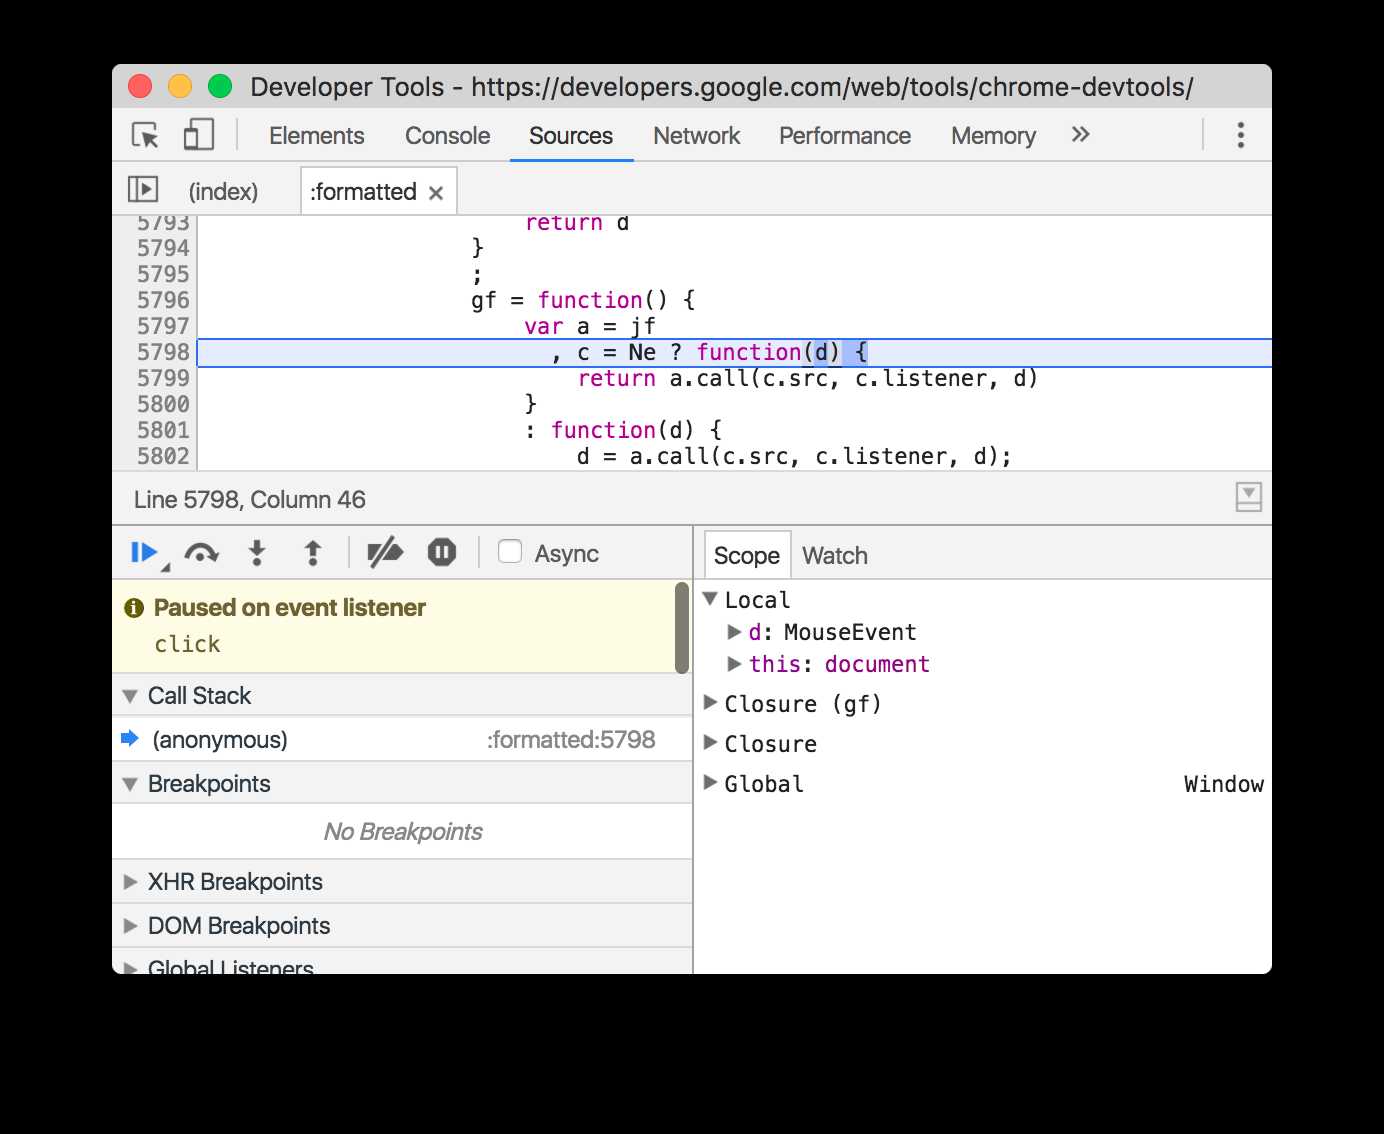This screenshot has height=1134, width=1384.
Task: Expand the Closure (gf) scope
Action: pos(710,703)
